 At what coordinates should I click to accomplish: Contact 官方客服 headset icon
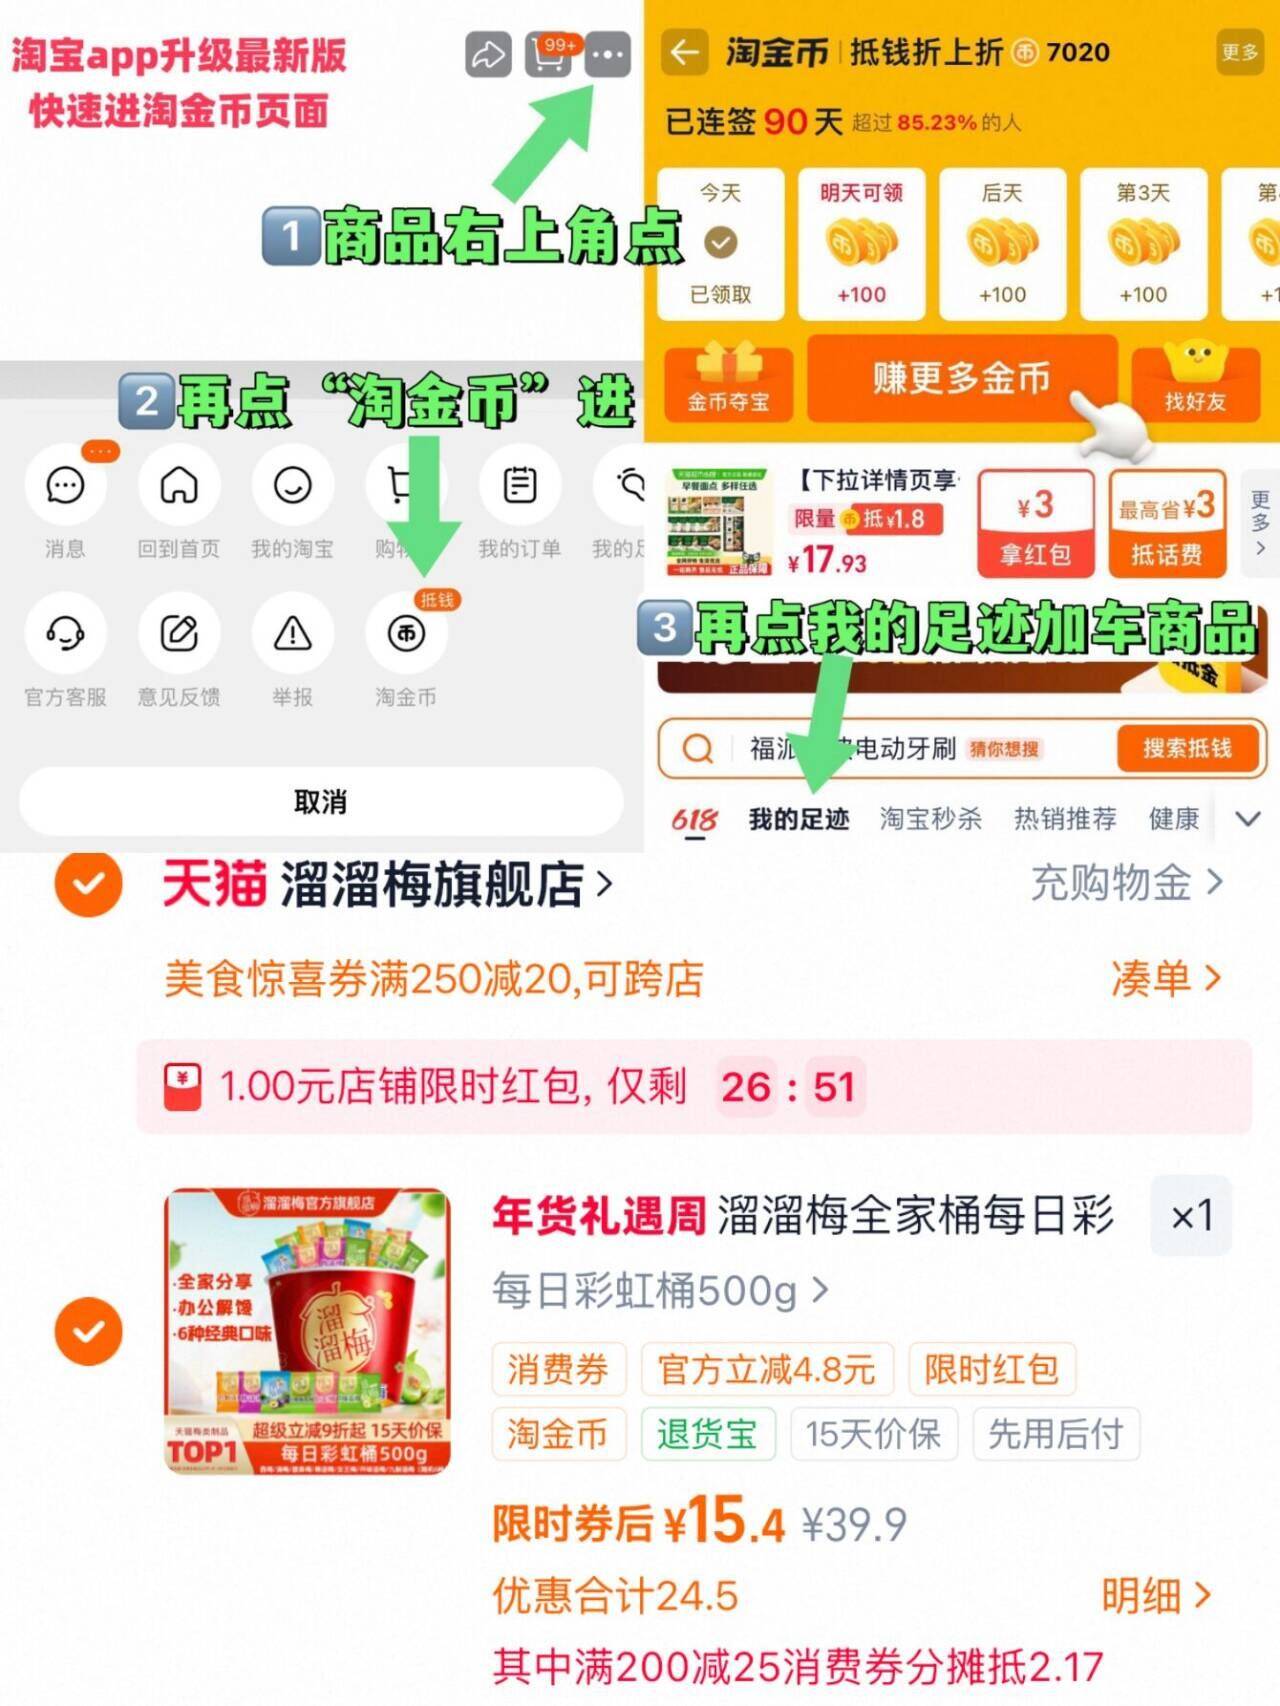[65, 634]
